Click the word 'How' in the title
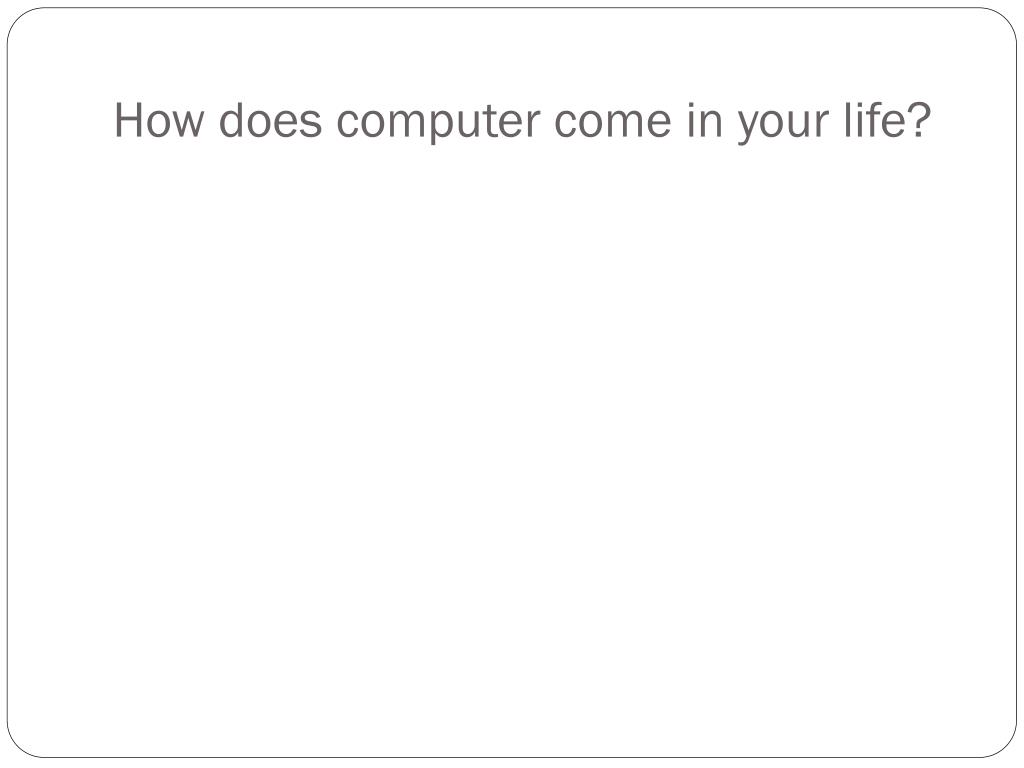Screen dimensions: 1024x768 159,121
